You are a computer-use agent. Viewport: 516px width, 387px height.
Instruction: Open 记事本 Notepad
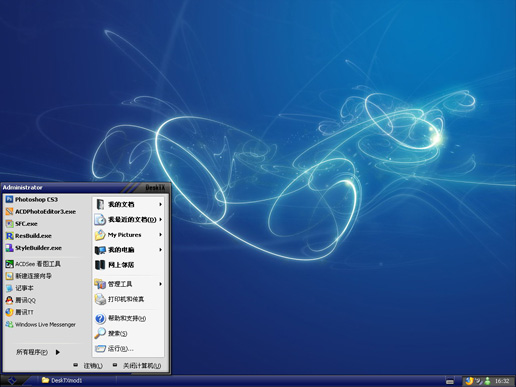point(20,288)
